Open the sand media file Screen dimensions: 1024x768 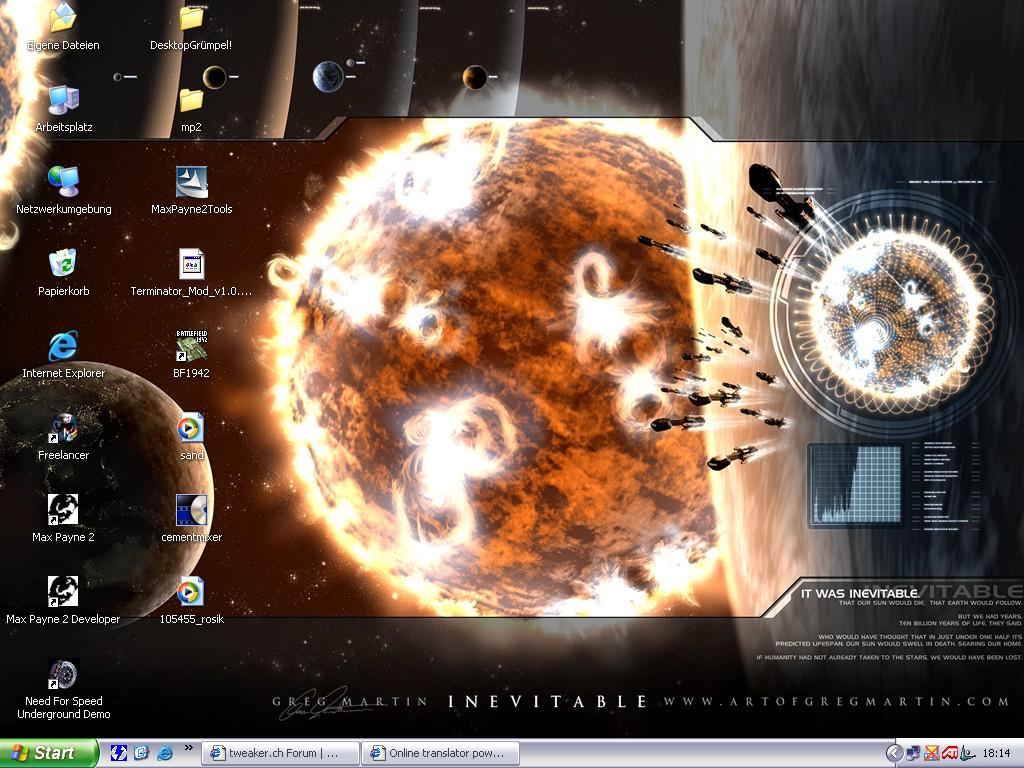(191, 428)
